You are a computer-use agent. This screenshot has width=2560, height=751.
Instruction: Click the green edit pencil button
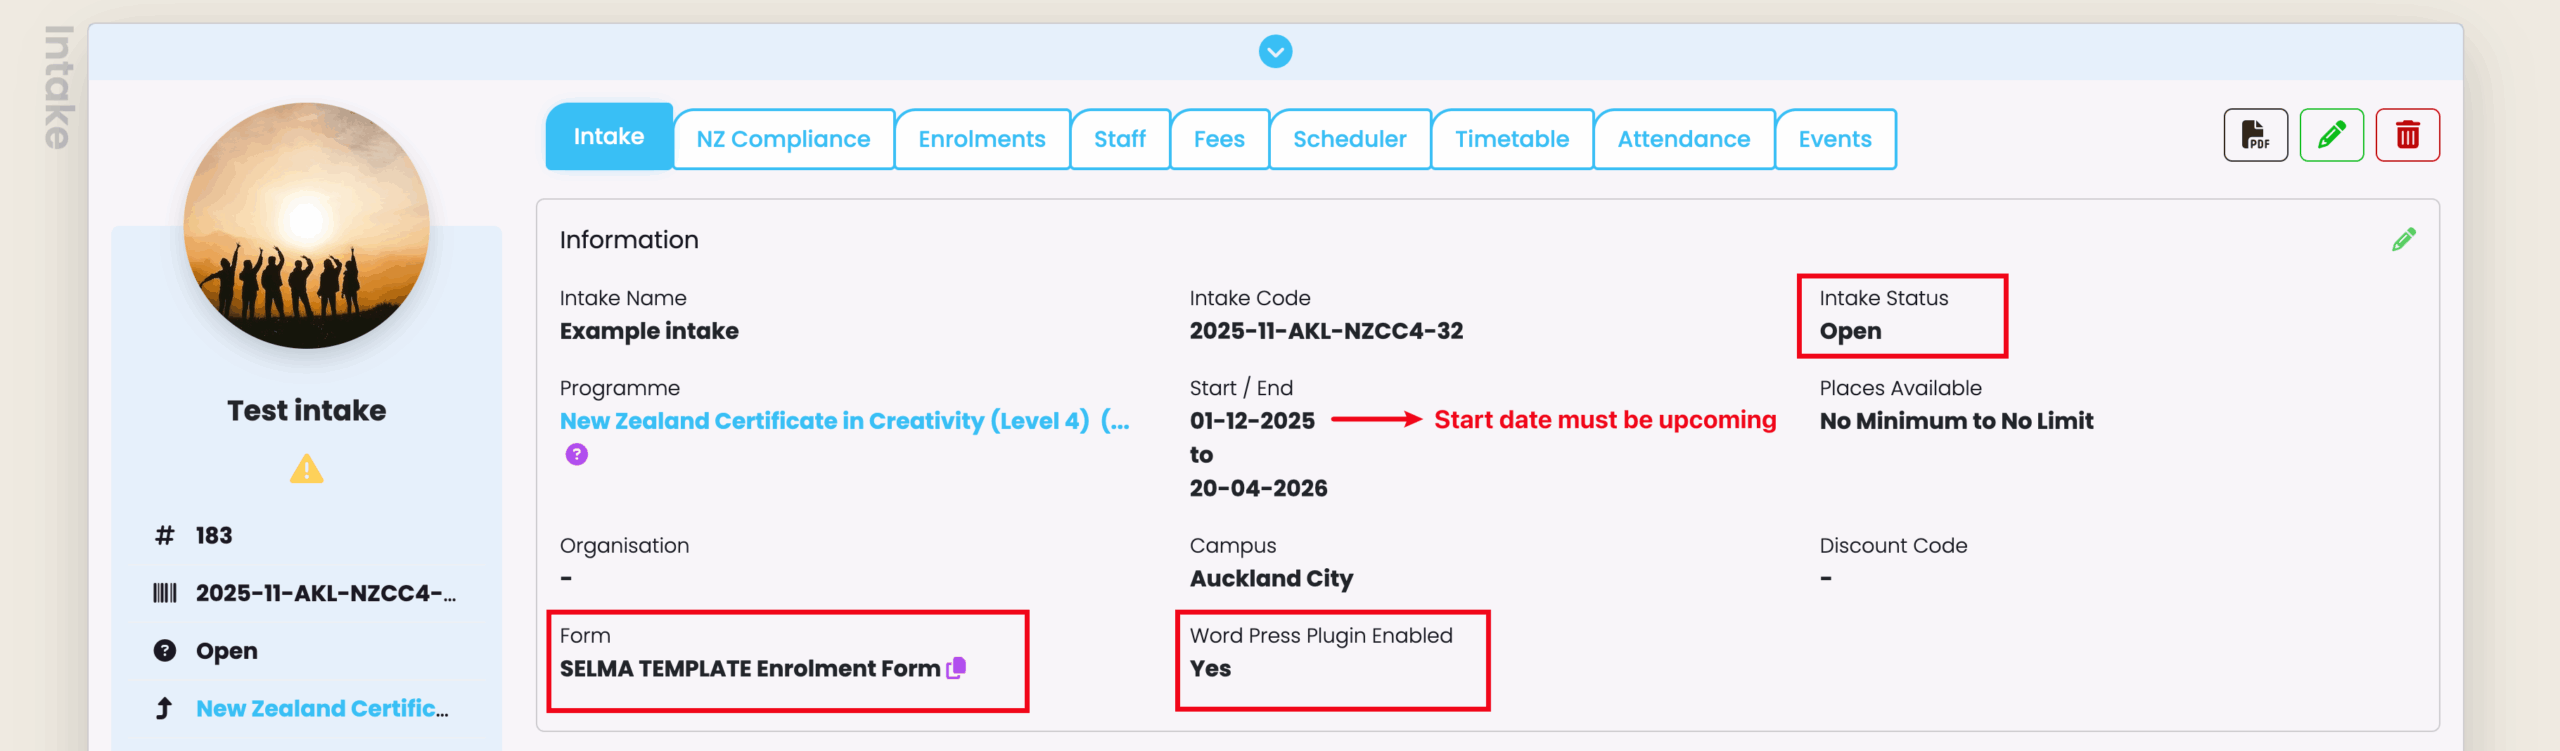[x=2331, y=135]
